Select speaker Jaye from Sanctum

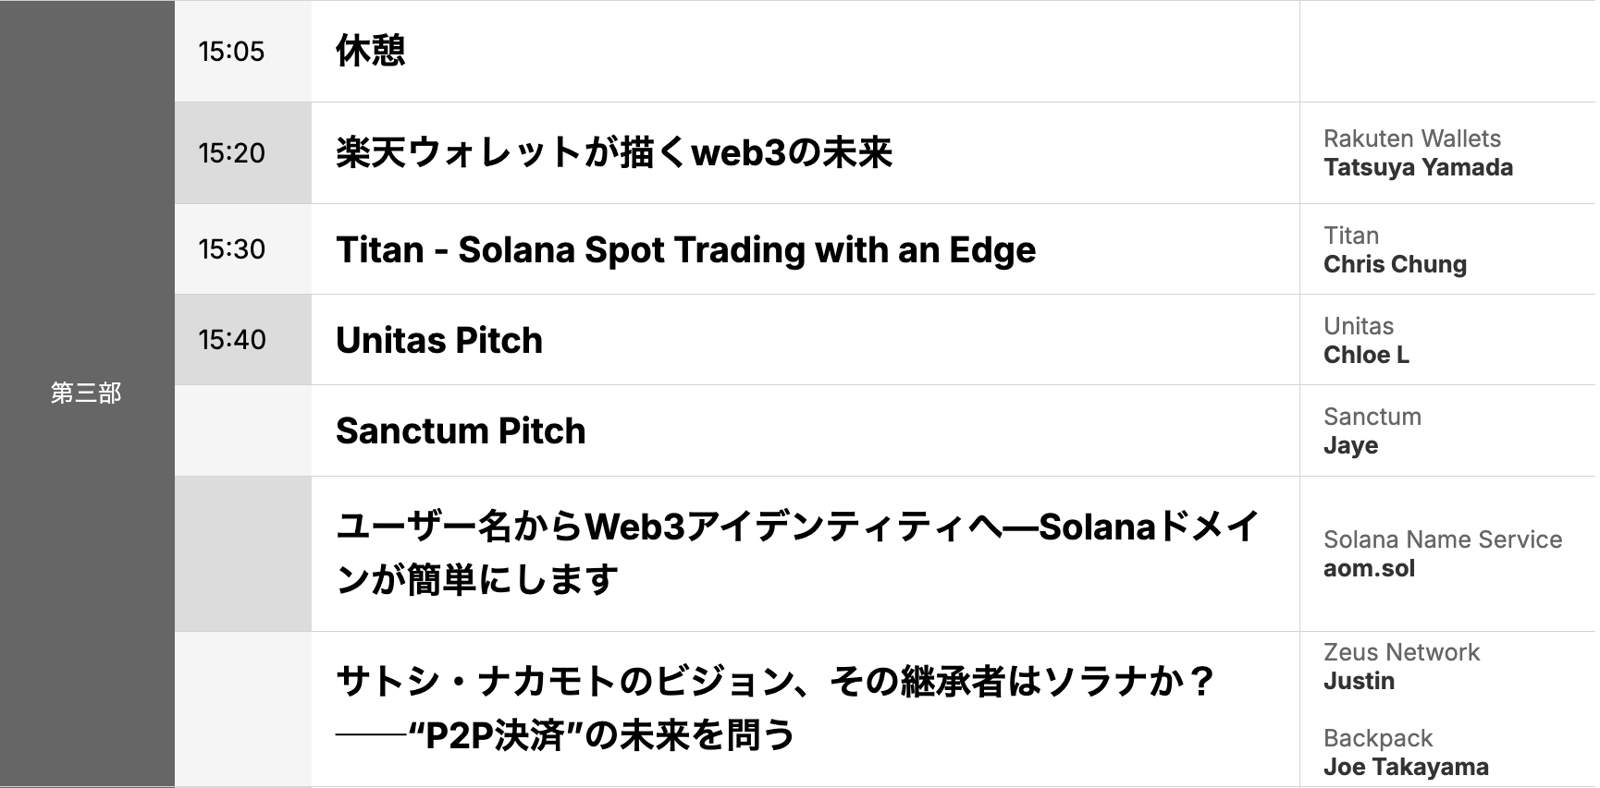[1350, 446]
